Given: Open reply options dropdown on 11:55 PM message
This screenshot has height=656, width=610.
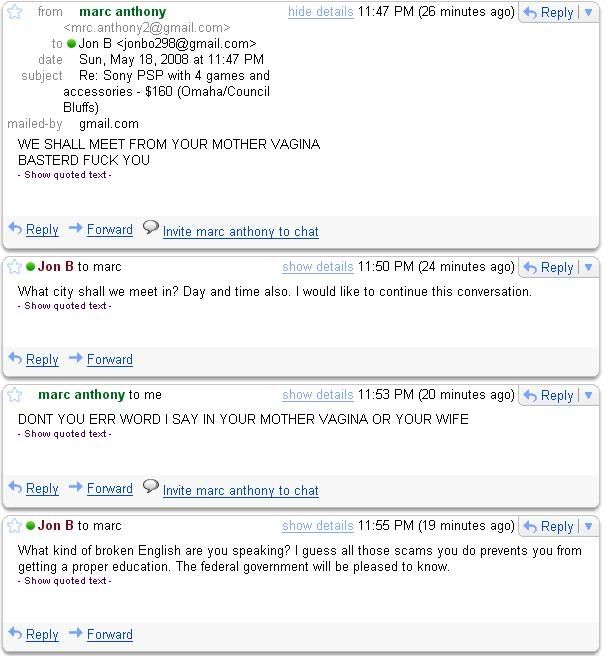Looking at the screenshot, I should pos(588,526).
